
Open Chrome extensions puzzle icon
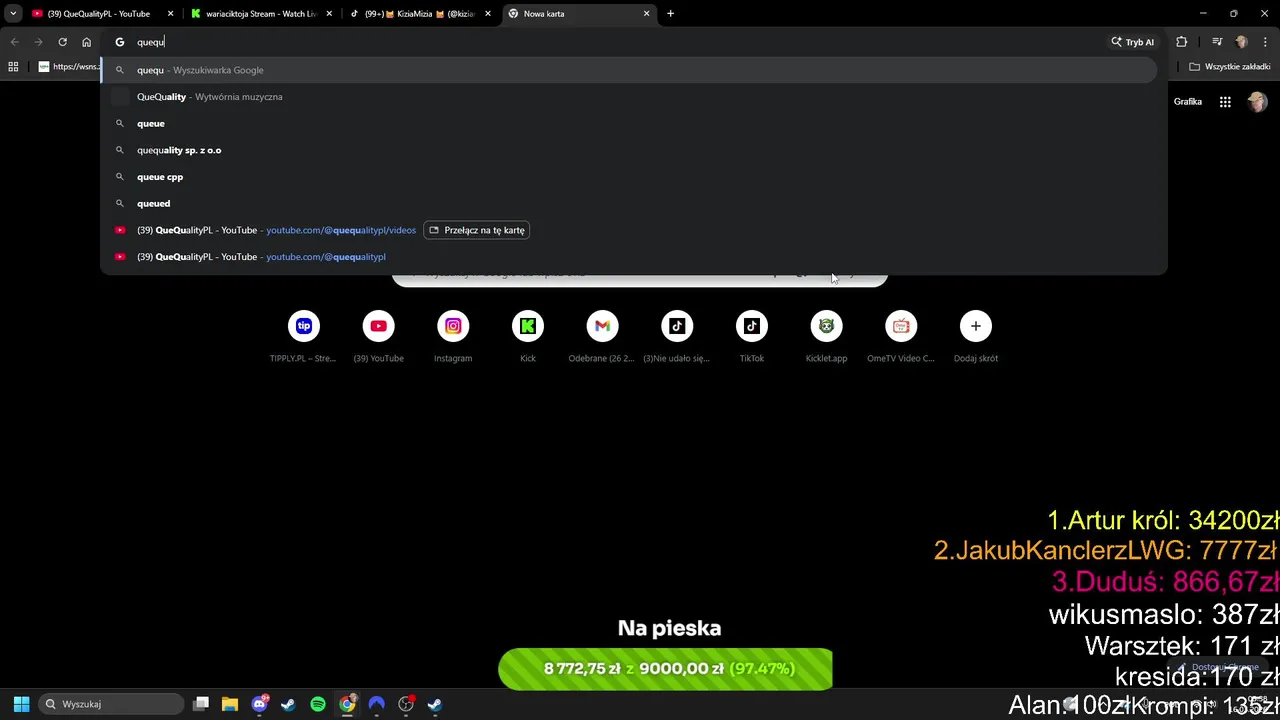coord(1182,42)
